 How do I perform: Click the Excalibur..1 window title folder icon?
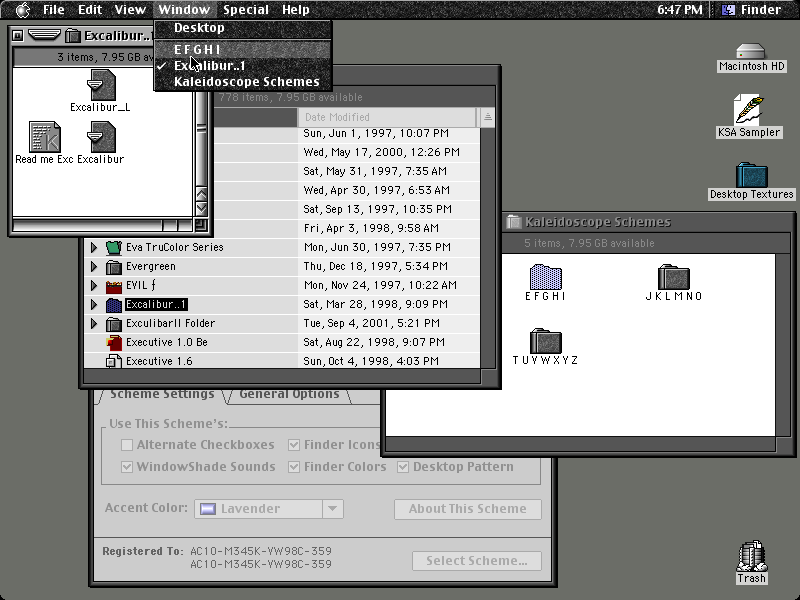[73, 35]
